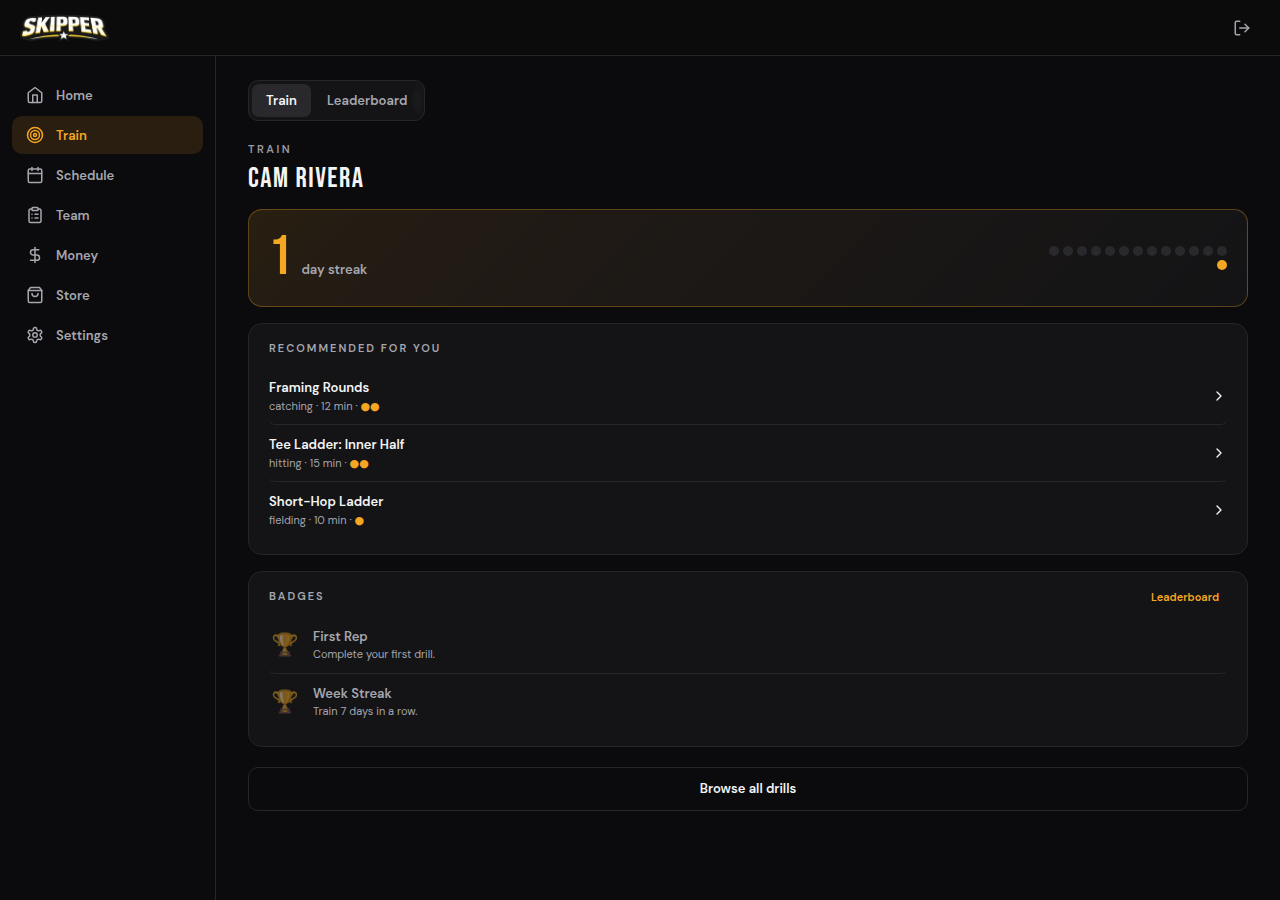Click the Store shopping bag icon

pyautogui.click(x=35, y=295)
